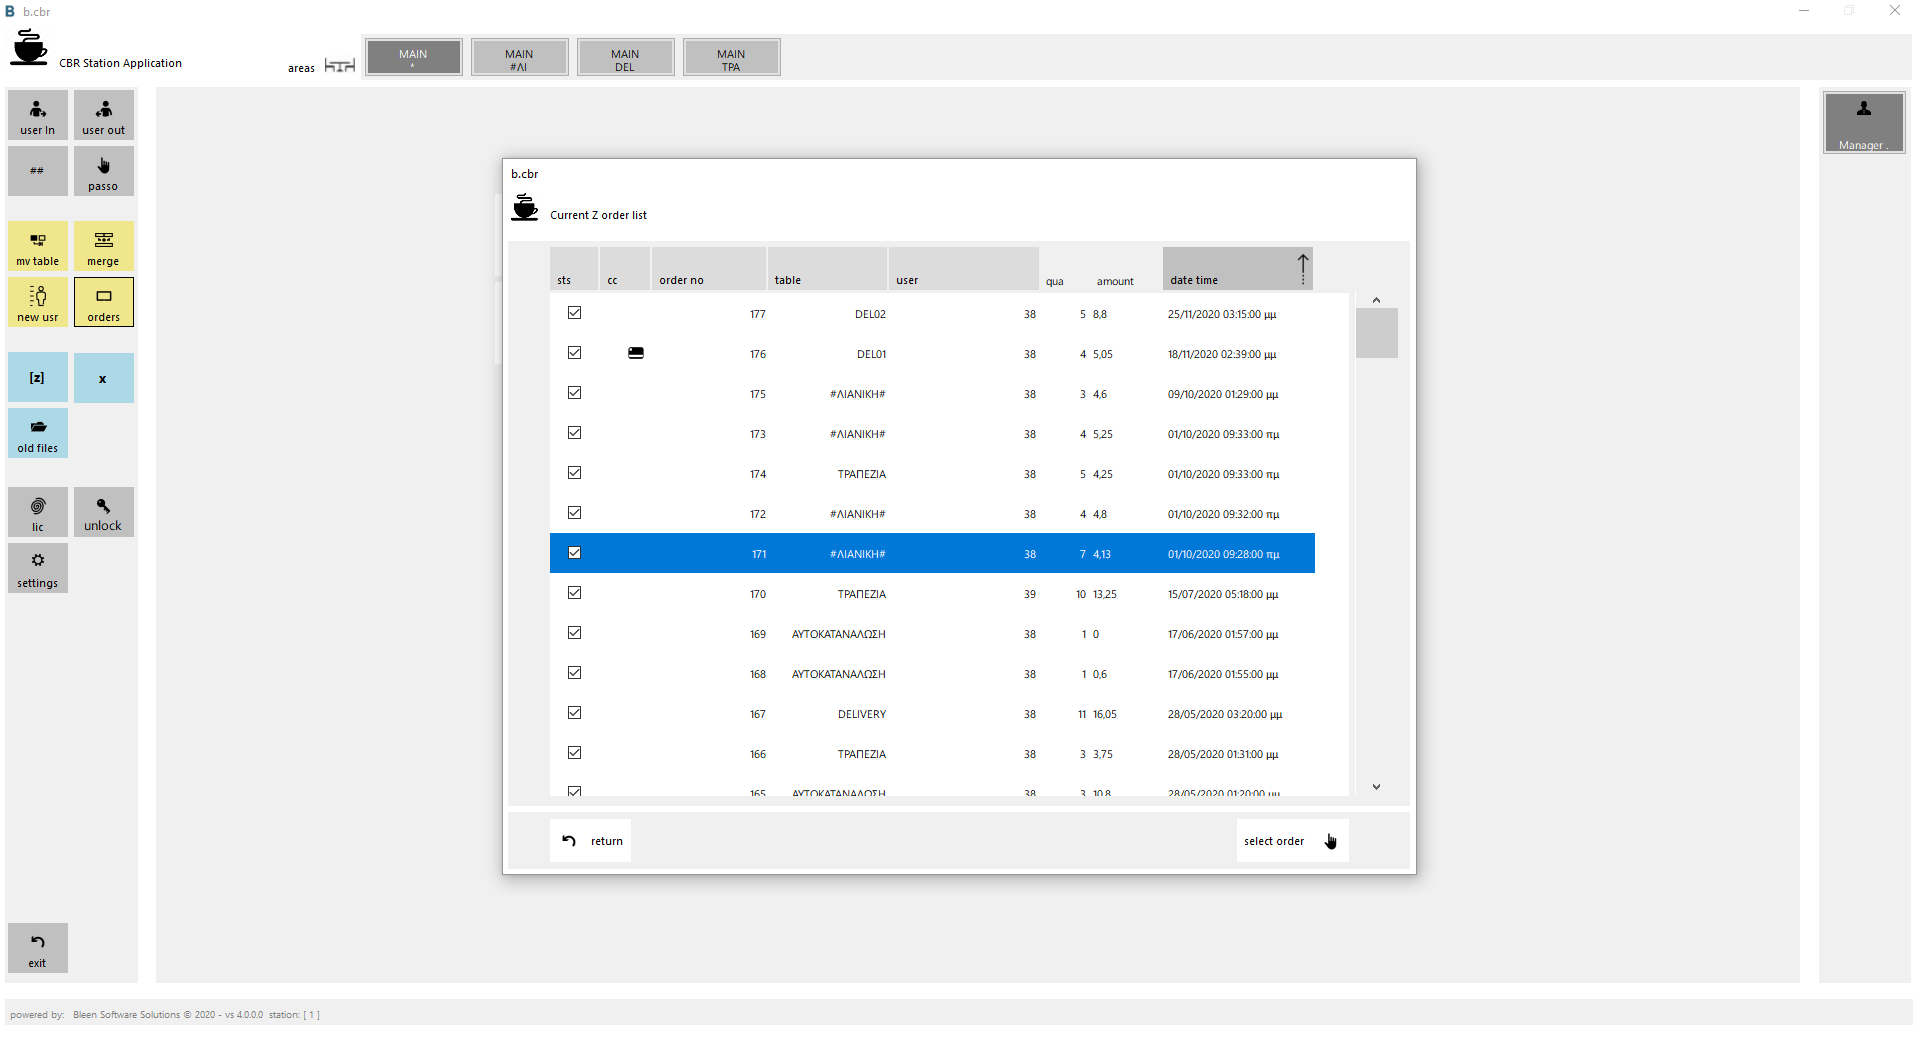Click the lic fingerprint icon

click(38, 506)
